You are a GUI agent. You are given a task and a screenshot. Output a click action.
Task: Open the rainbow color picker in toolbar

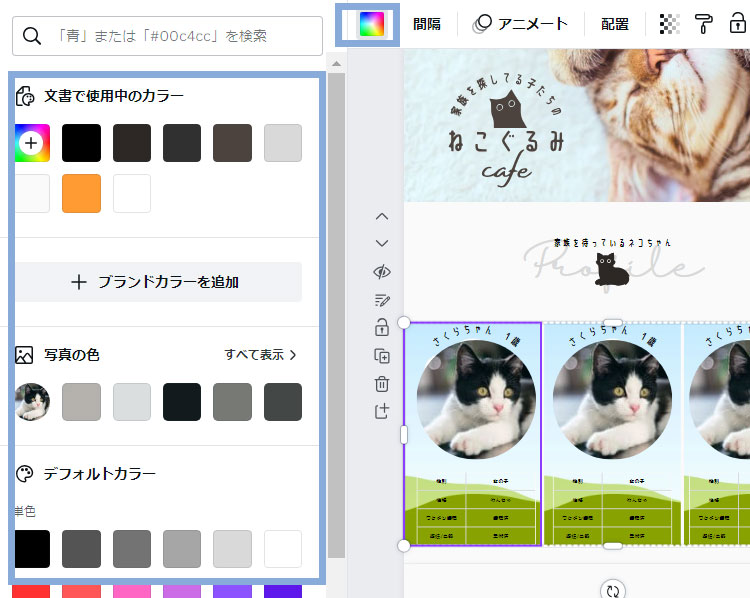(371, 24)
